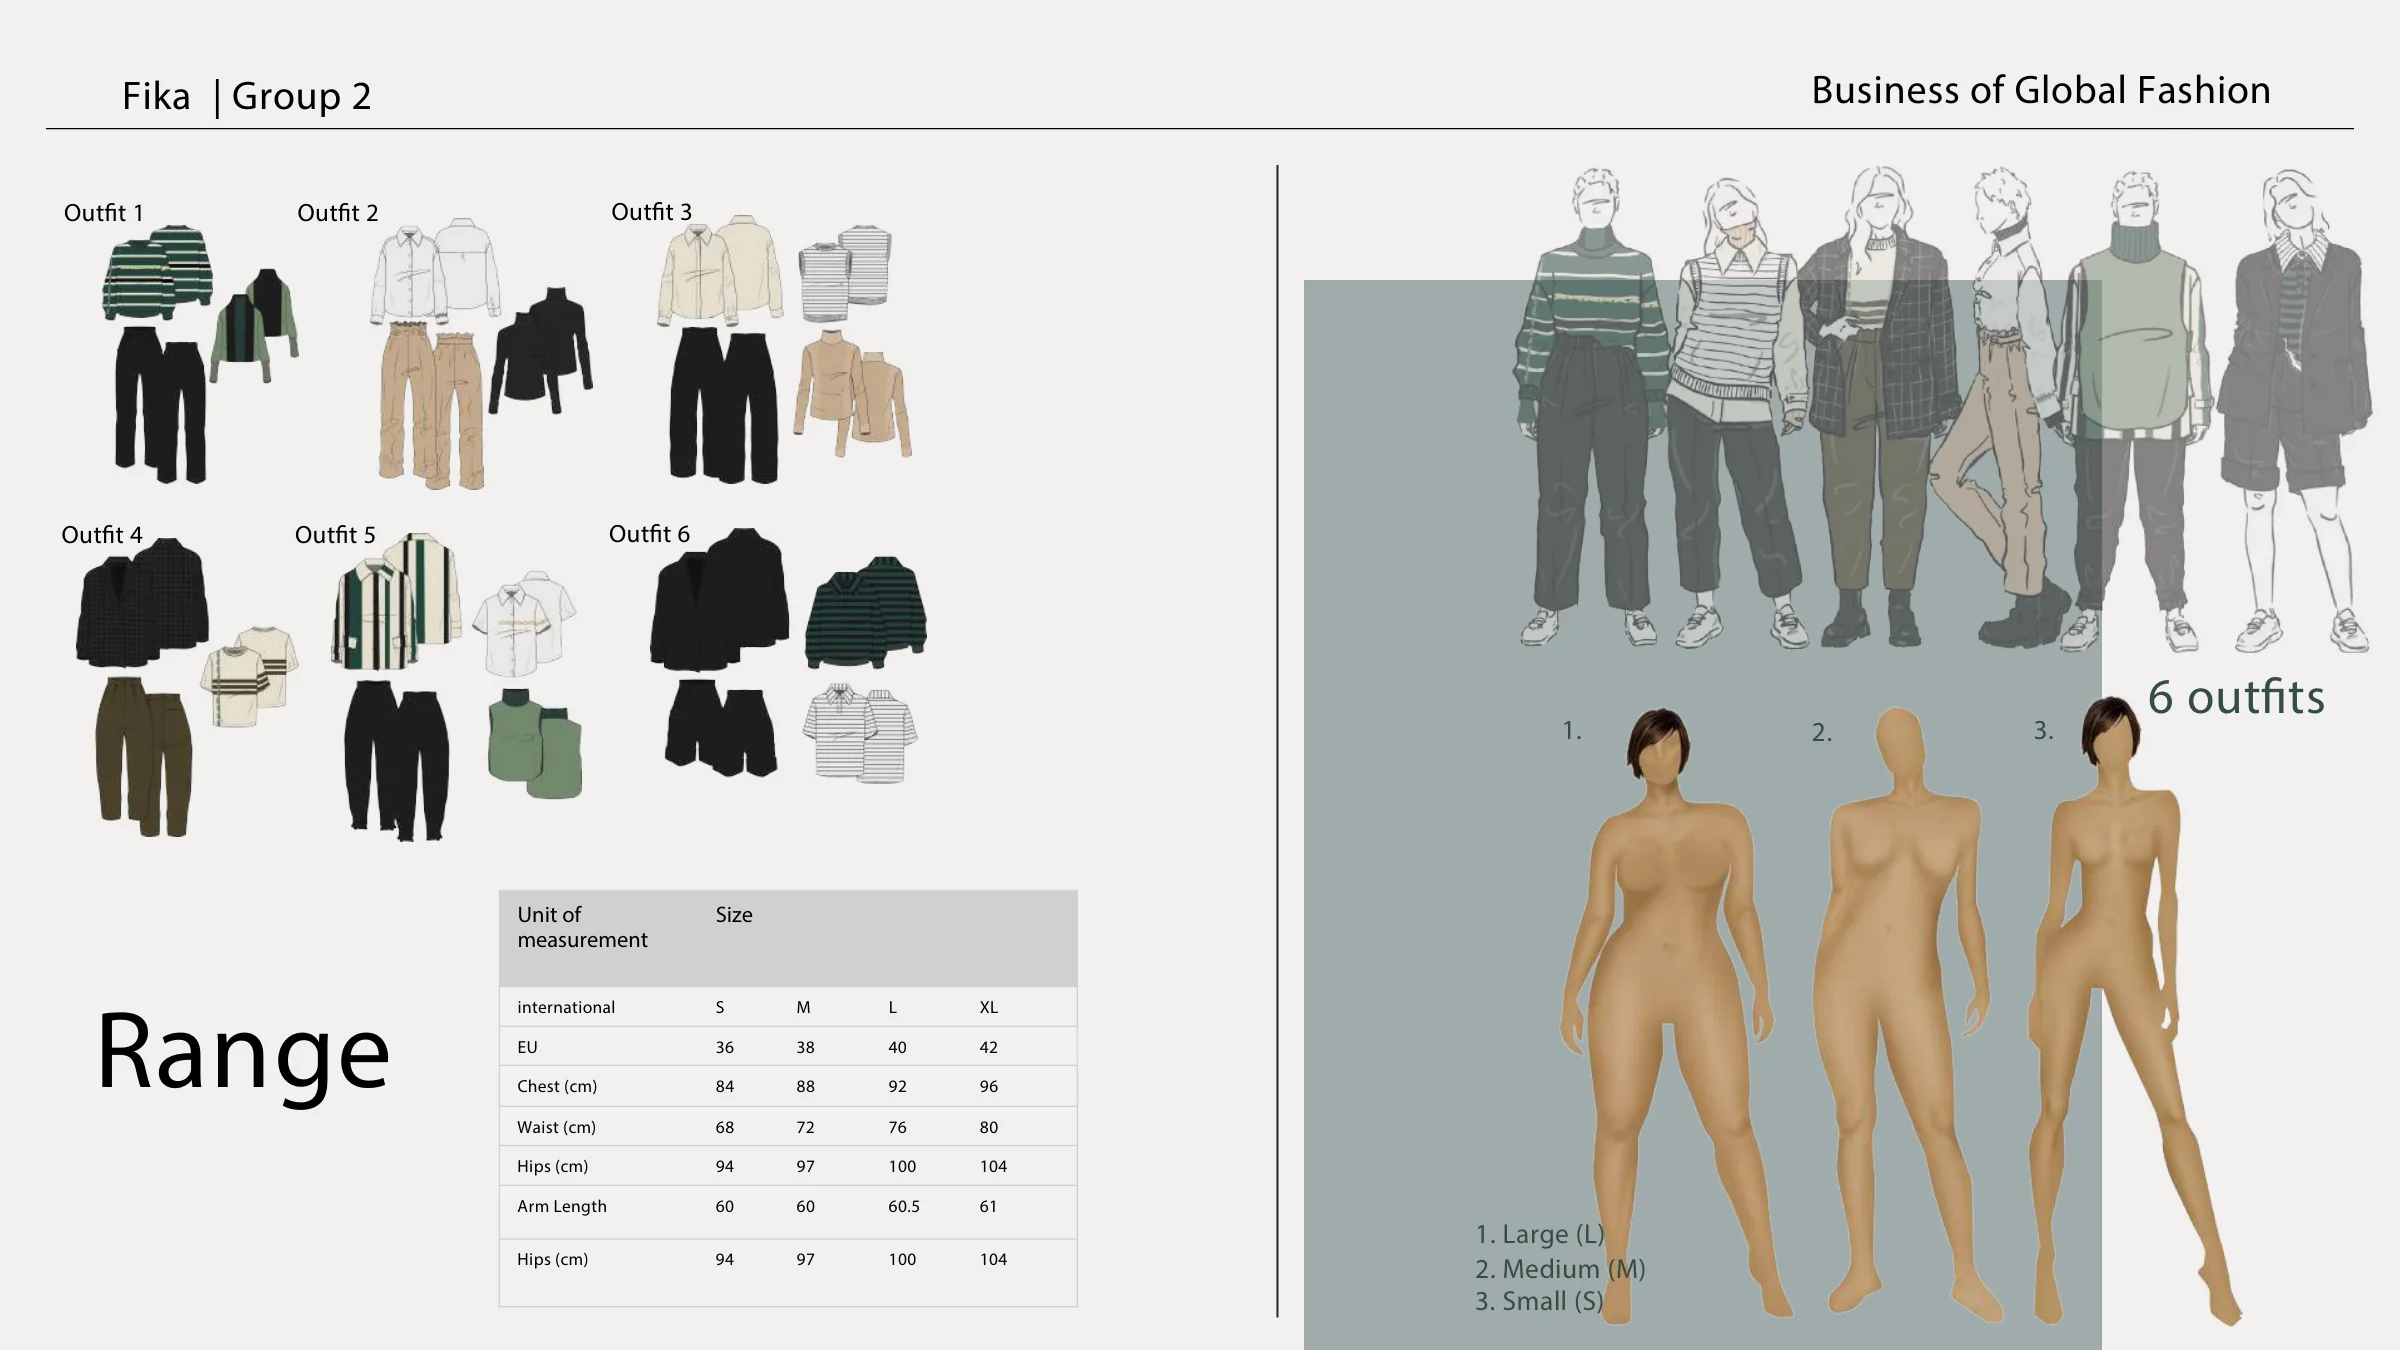Click waist value "68"

(x=724, y=1127)
